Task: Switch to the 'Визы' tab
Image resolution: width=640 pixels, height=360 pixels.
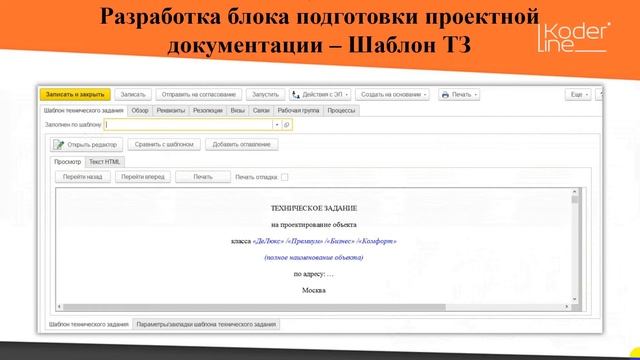Action: click(x=238, y=111)
